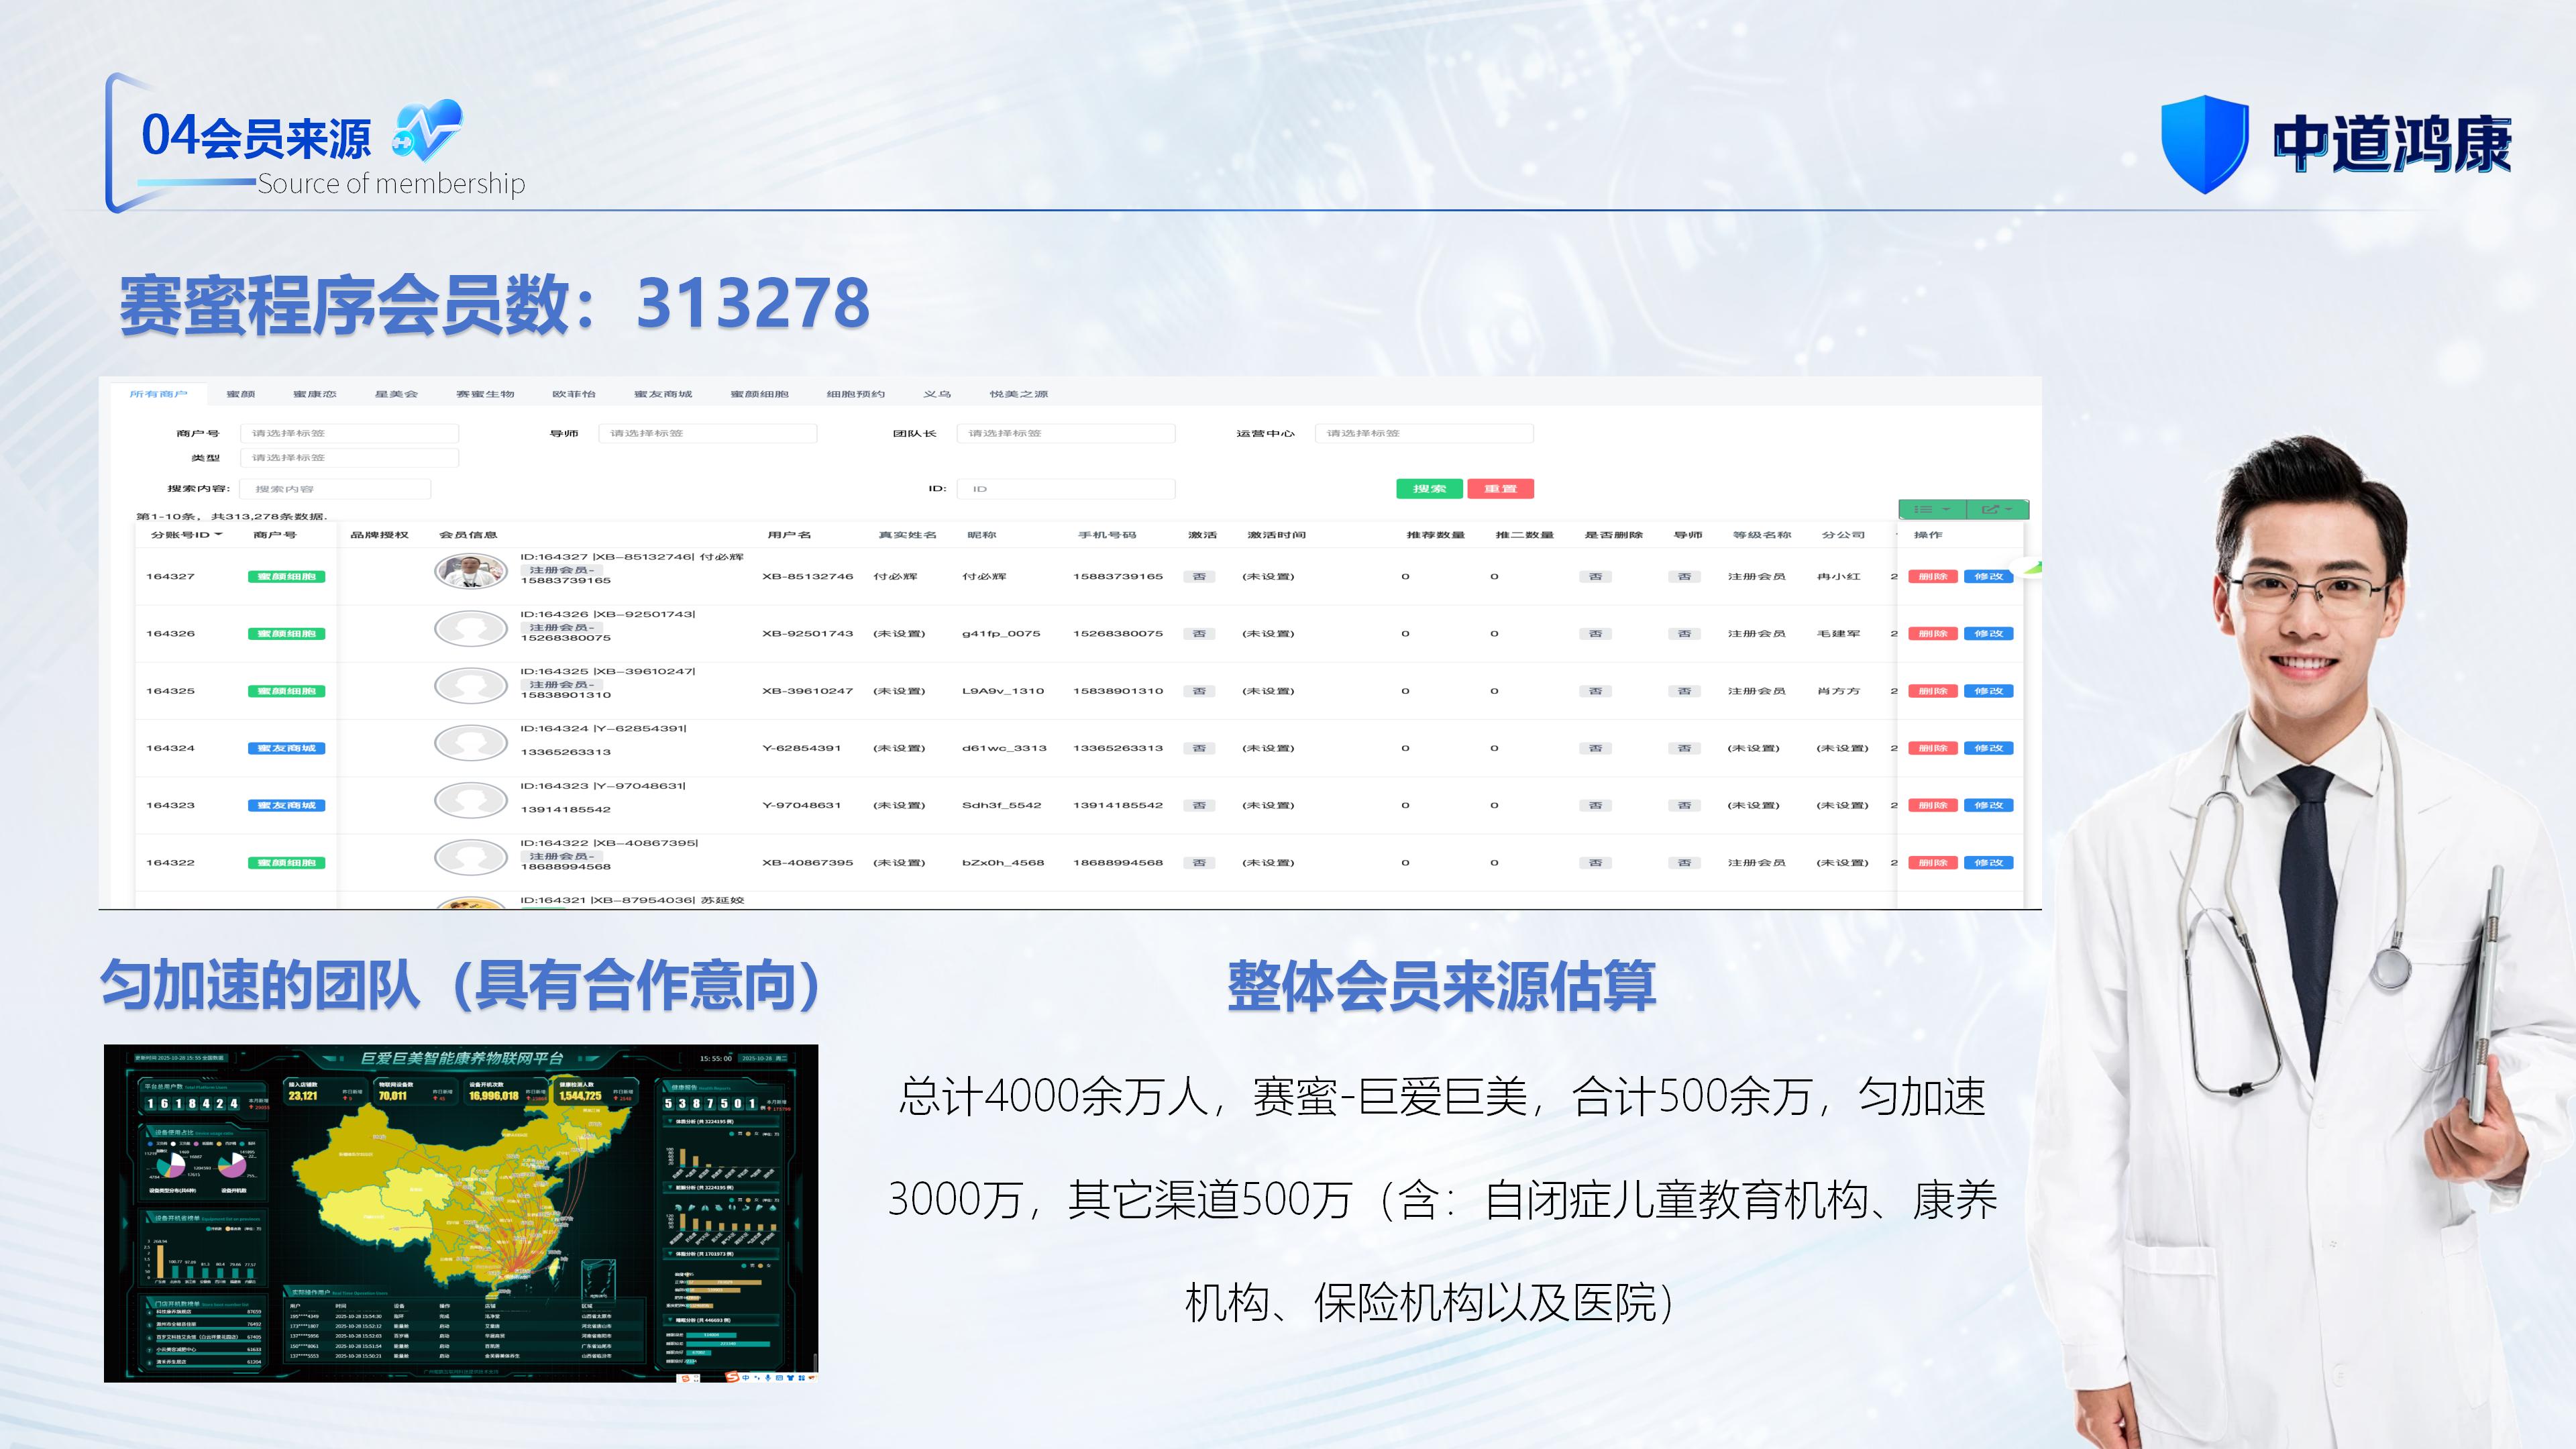This screenshot has height=1449, width=2576.
Task: Click the 激活 否 badge in row 164327
Action: click(x=1200, y=577)
